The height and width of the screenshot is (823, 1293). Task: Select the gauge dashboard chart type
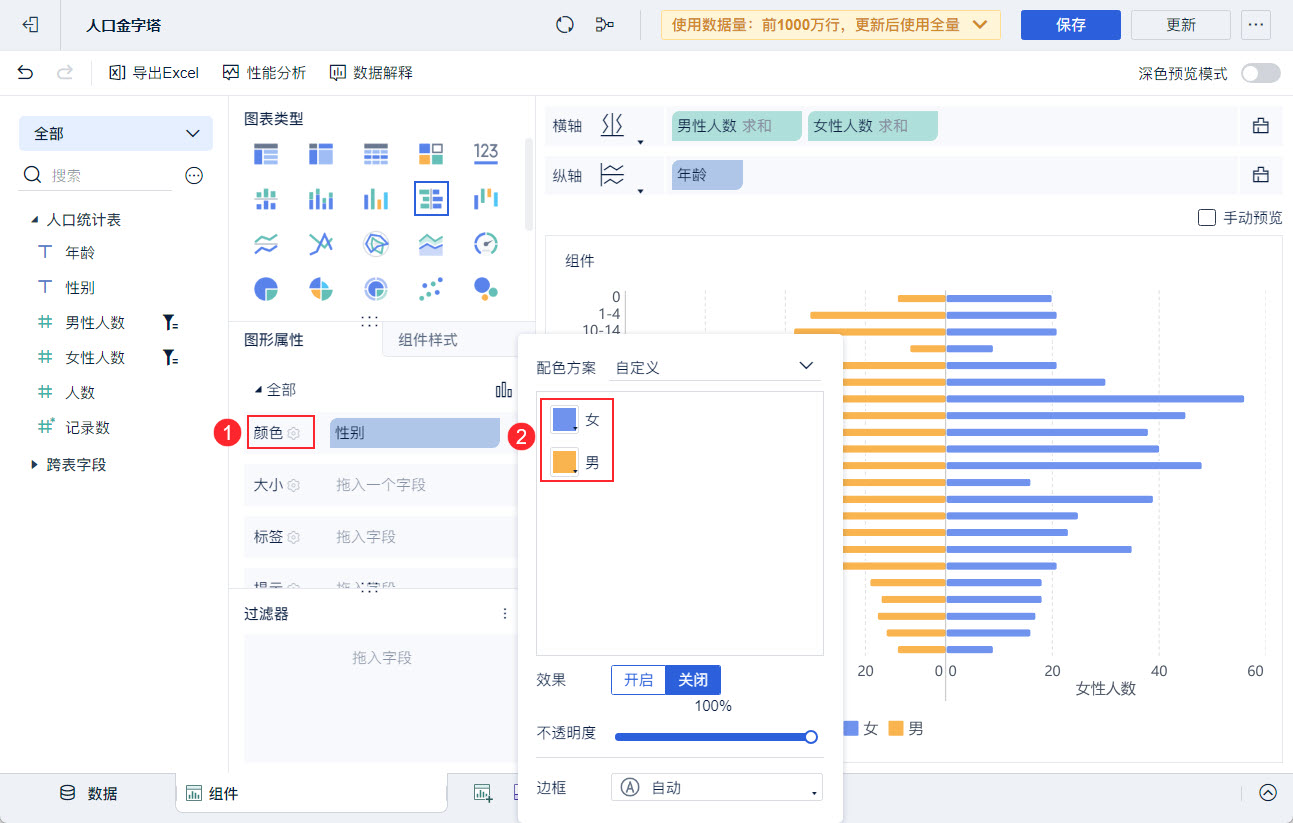tap(486, 243)
